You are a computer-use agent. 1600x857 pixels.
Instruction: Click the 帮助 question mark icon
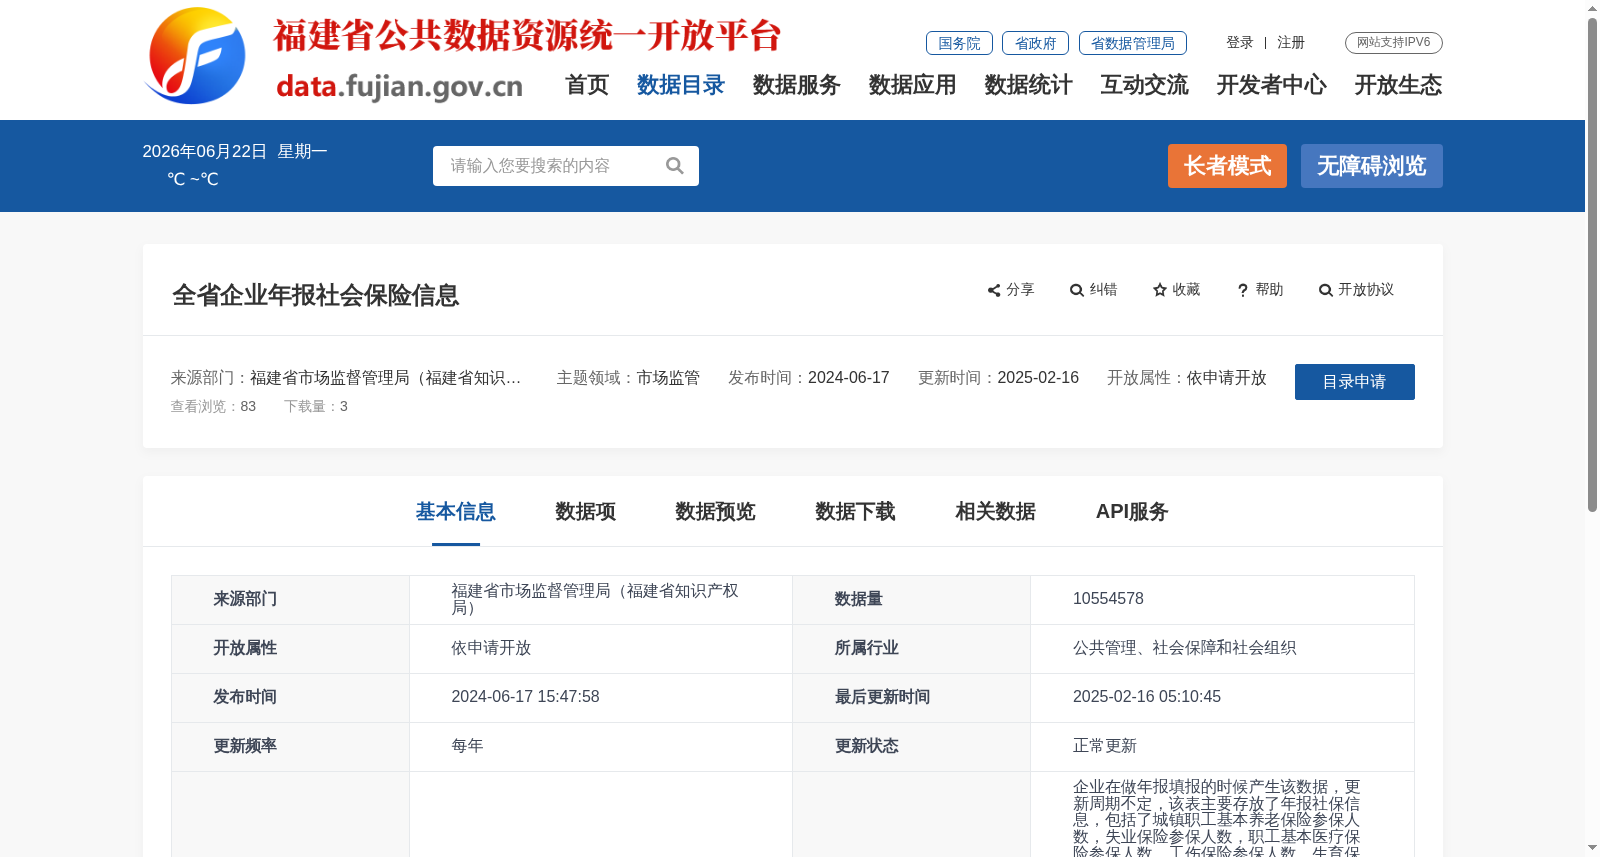[1243, 290]
